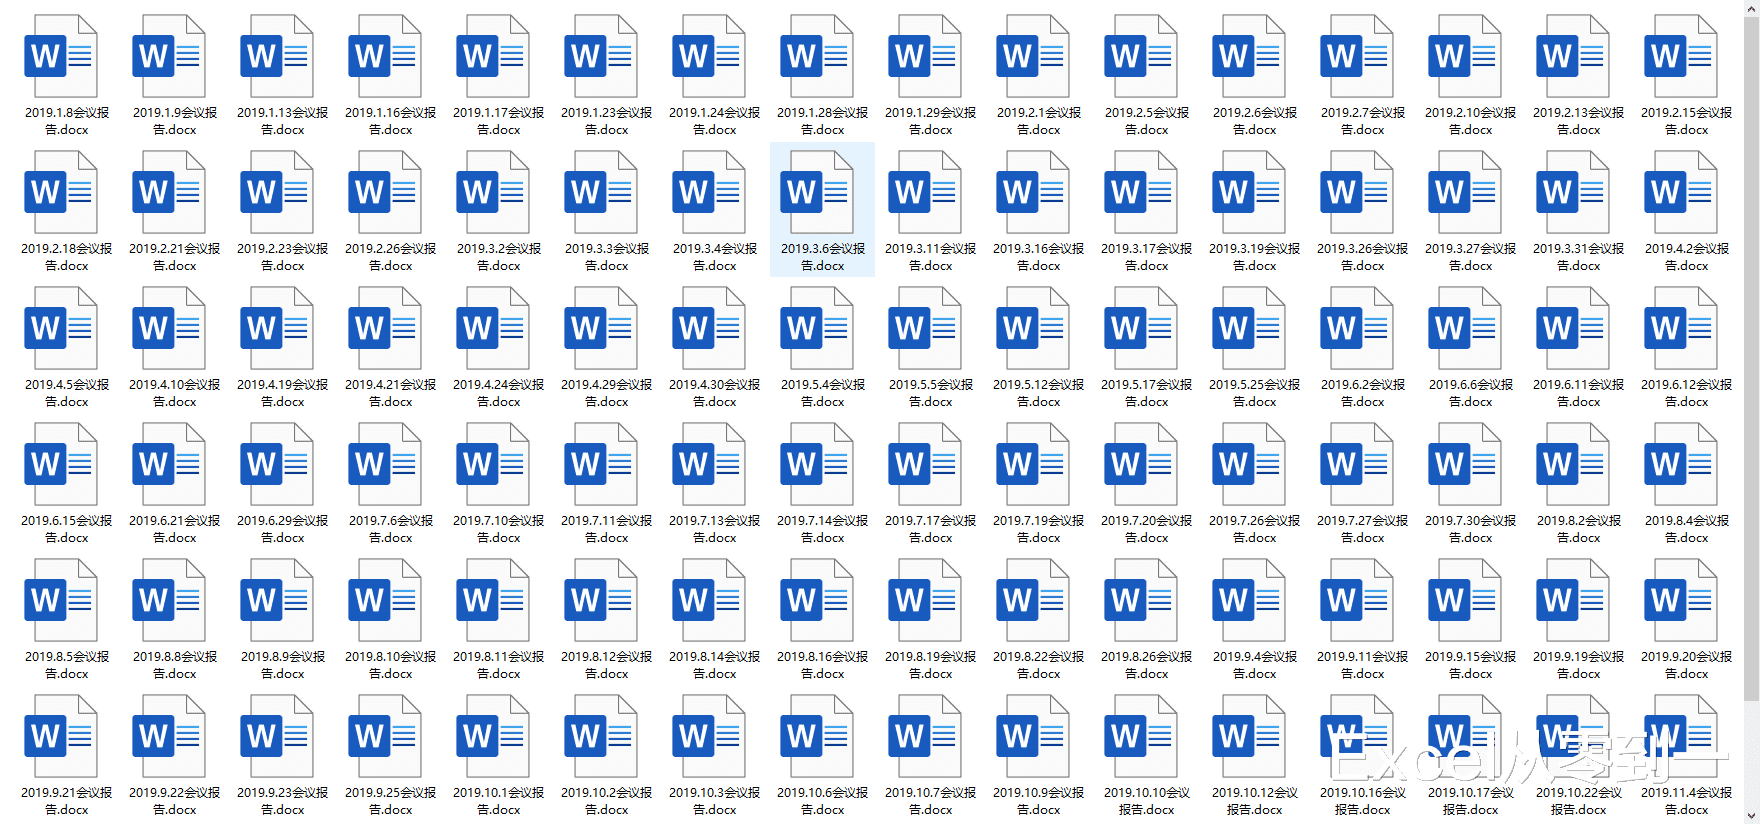Click the label 2019.10.12会议报告.docx
Screen dimensions: 1760x824
(x=1255, y=801)
